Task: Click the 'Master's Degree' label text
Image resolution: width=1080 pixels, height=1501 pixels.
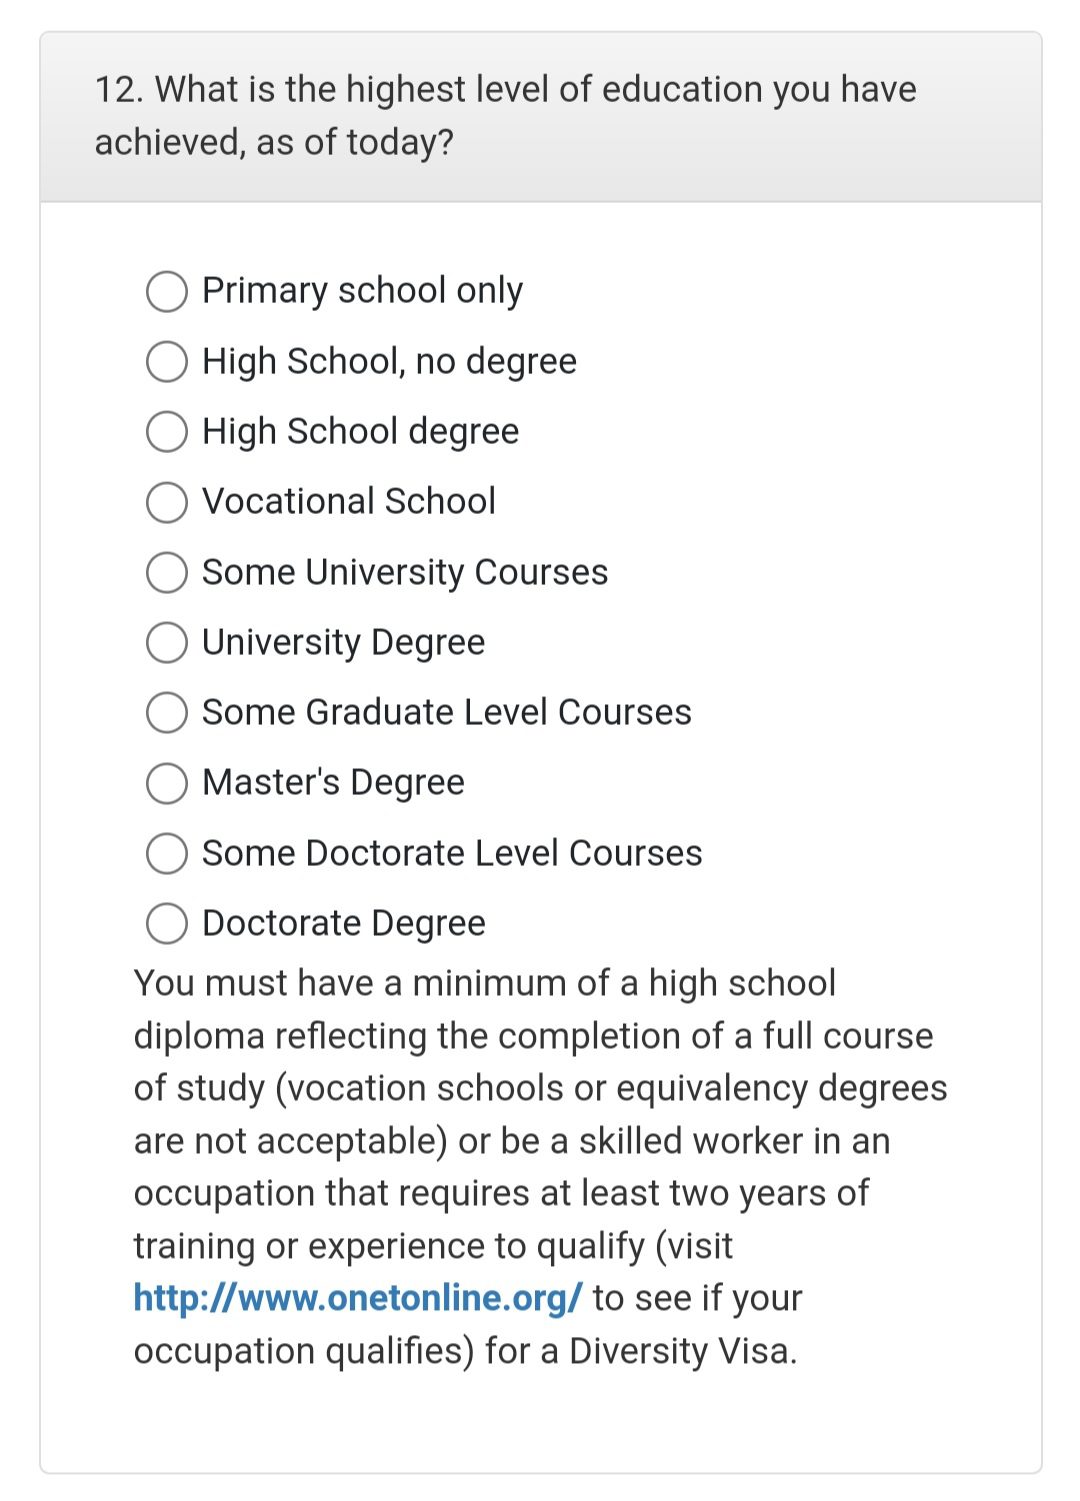Action: tap(333, 783)
